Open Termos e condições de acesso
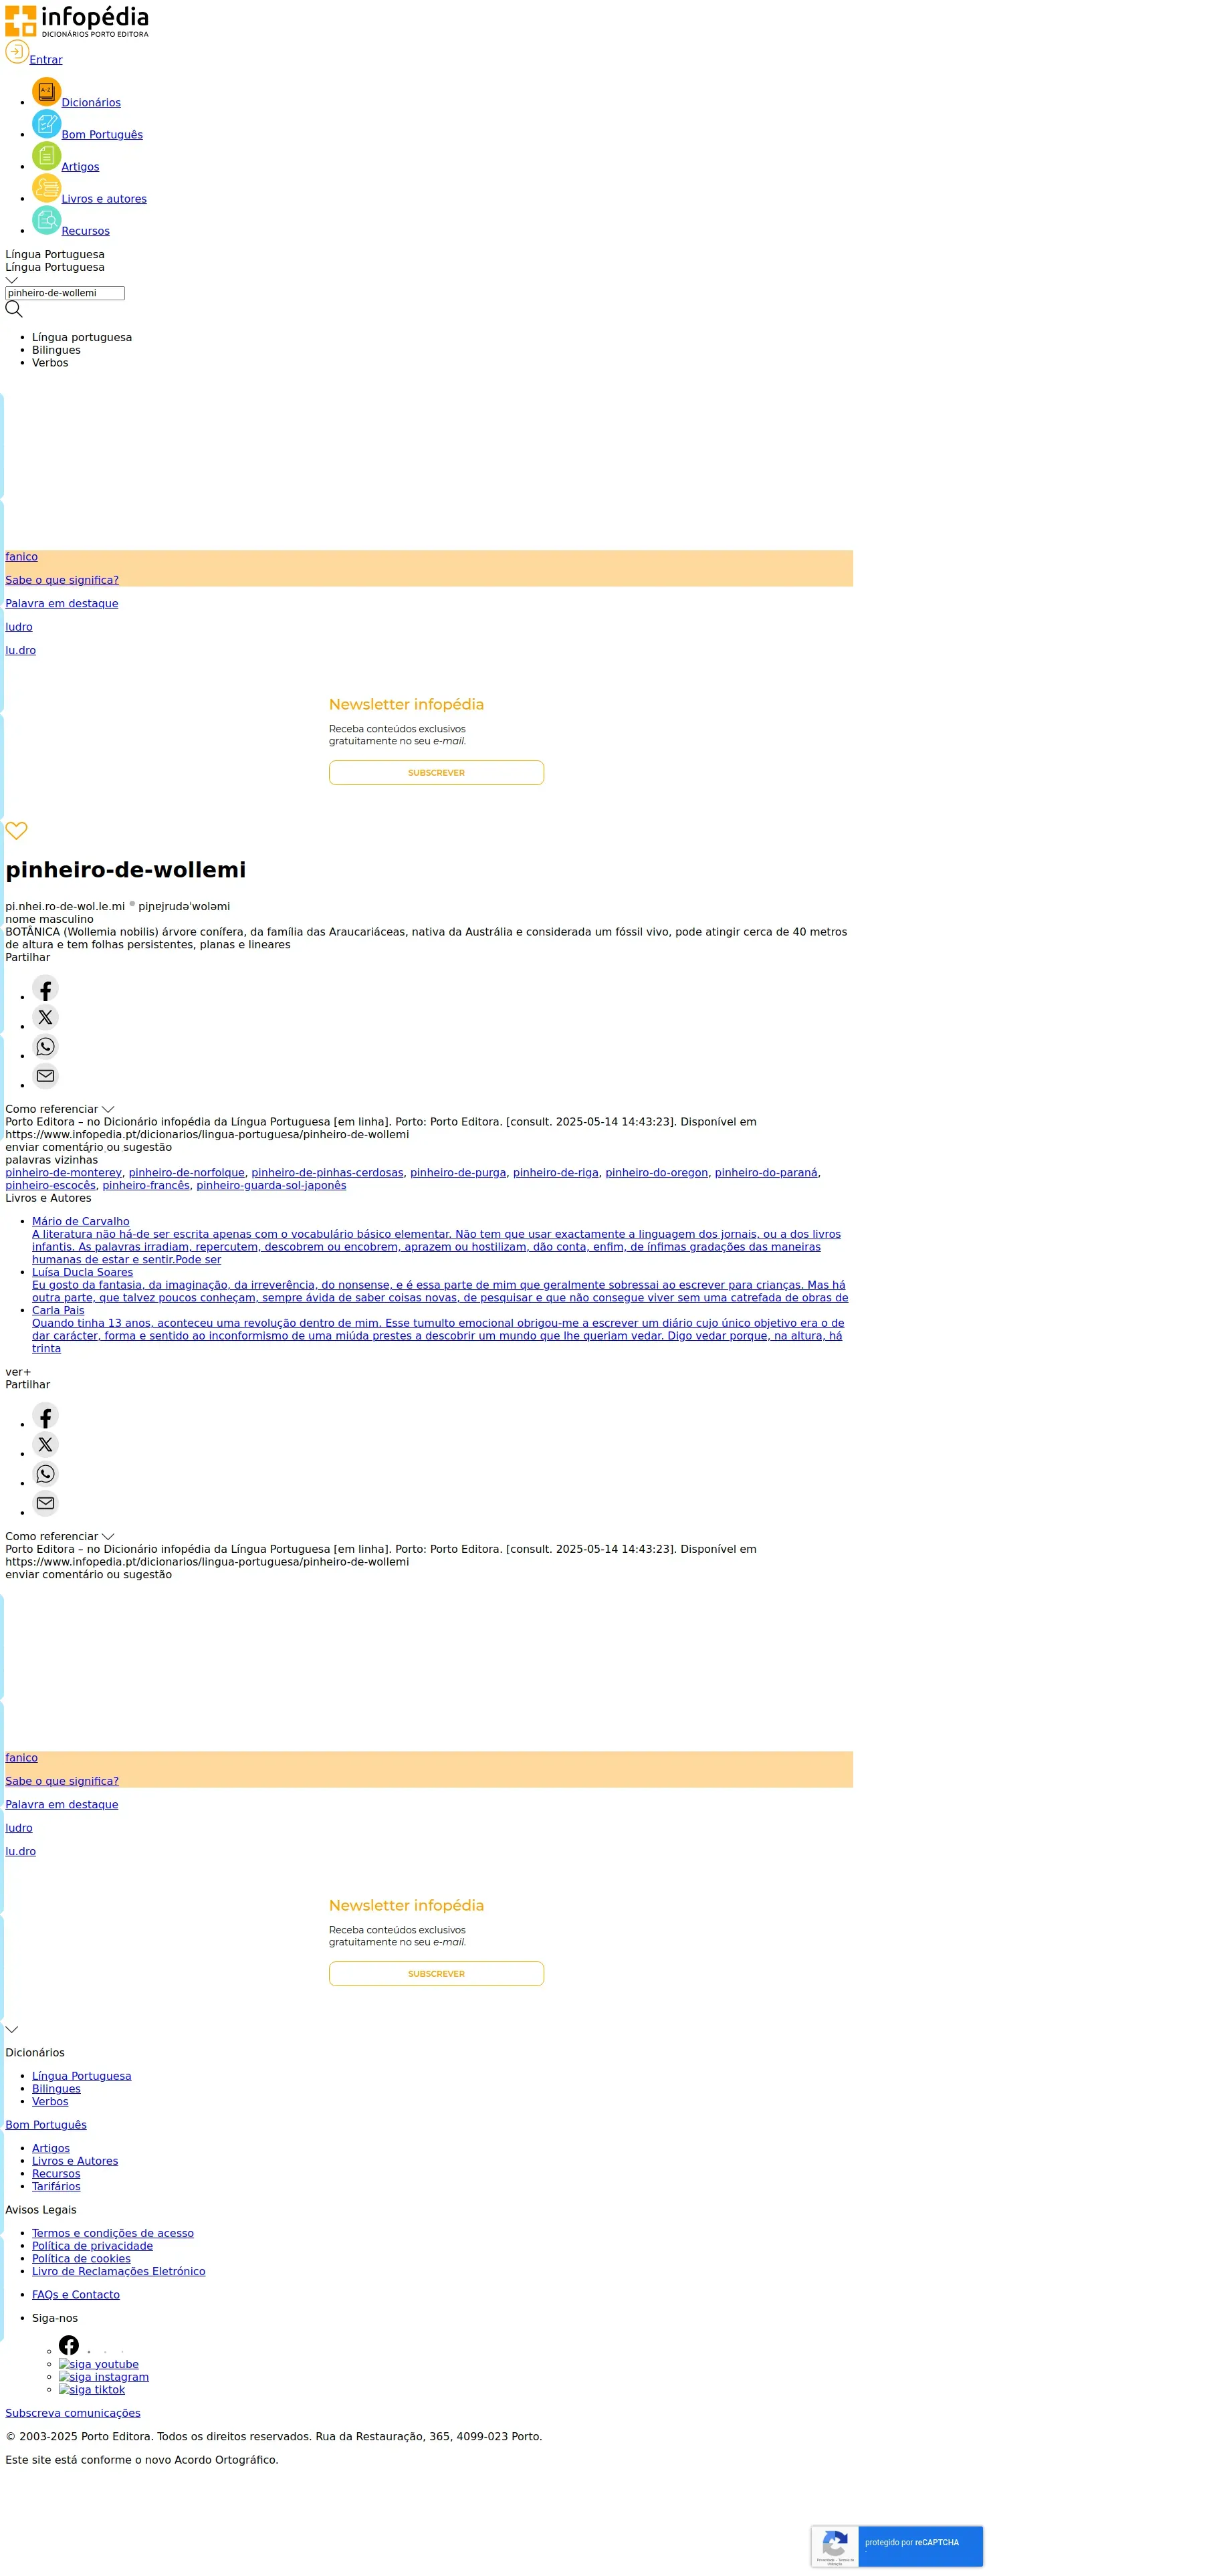1209x2576 pixels. [113, 2233]
